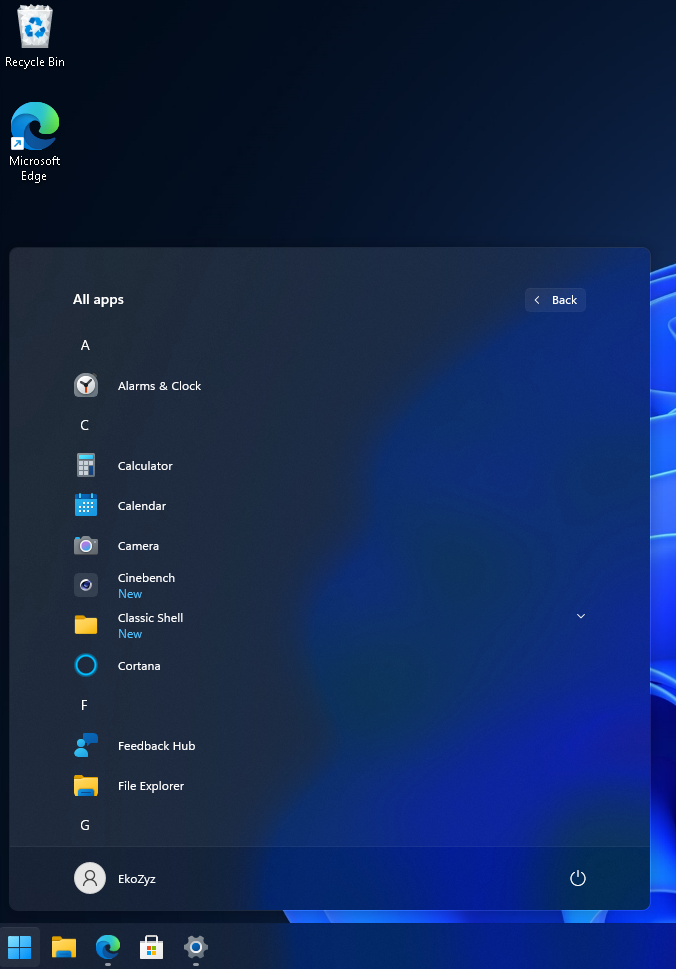Screen dimensions: 676x969
Task: Select the Microsoft Edge desktop shortcut
Action: (x=35, y=142)
